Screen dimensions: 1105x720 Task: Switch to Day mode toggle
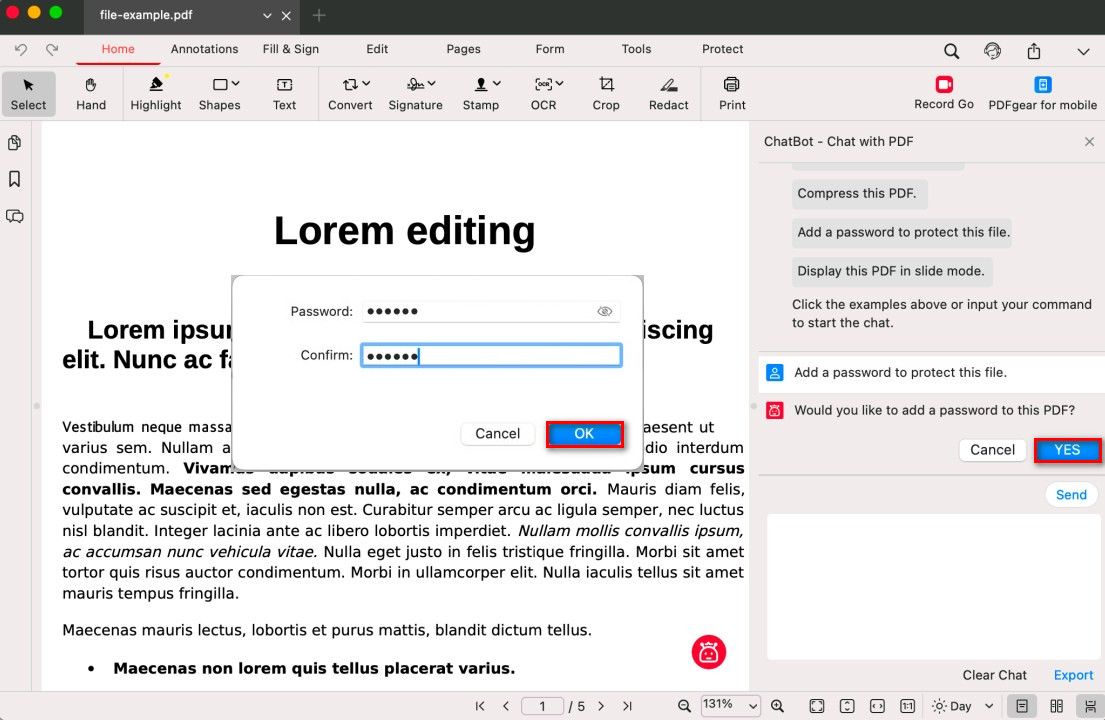point(951,706)
